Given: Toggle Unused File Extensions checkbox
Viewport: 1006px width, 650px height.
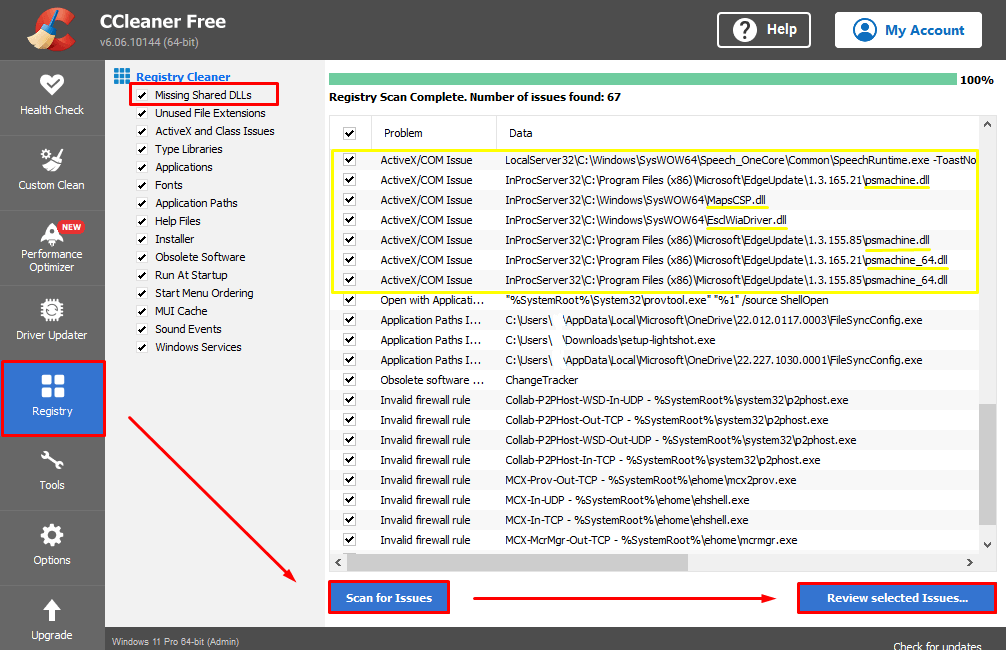Looking at the screenshot, I should click(142, 113).
